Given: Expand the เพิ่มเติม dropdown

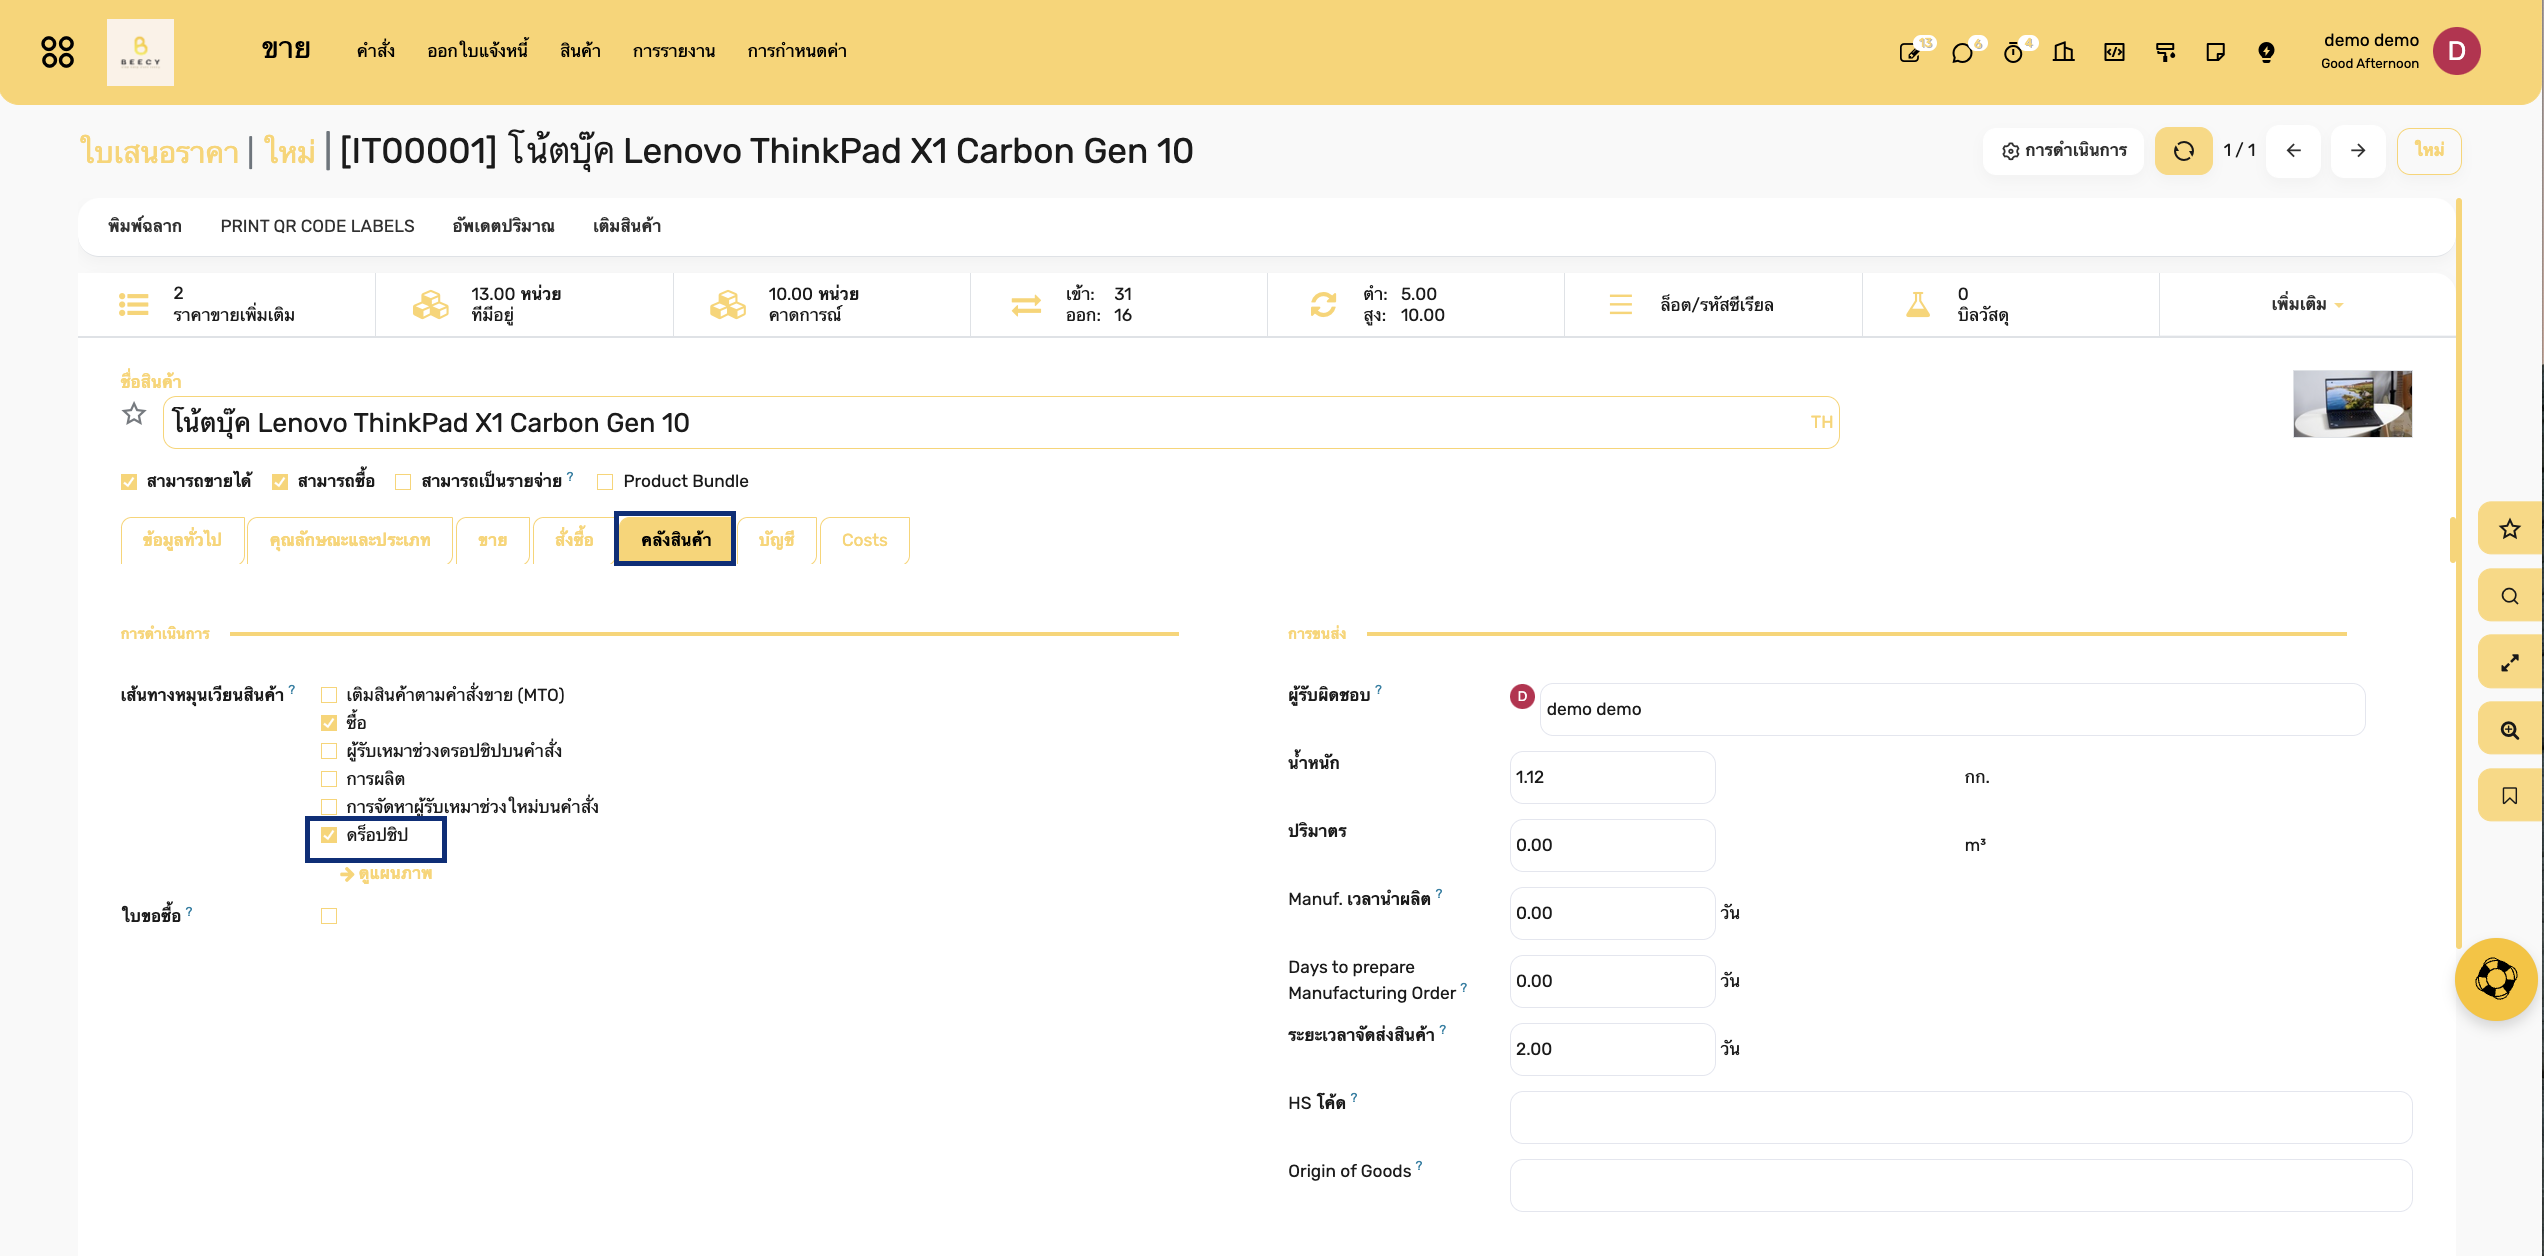Looking at the screenshot, I should click(x=2306, y=304).
